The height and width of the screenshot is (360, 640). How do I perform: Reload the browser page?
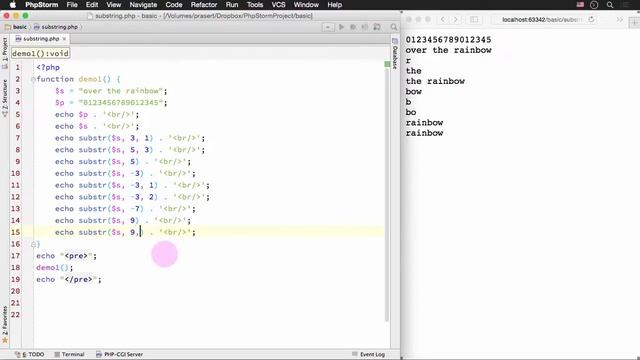[591, 20]
